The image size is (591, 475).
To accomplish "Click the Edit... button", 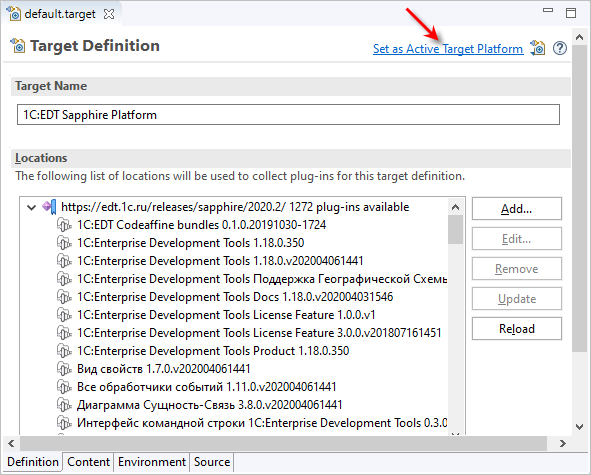I will pyautogui.click(x=517, y=239).
